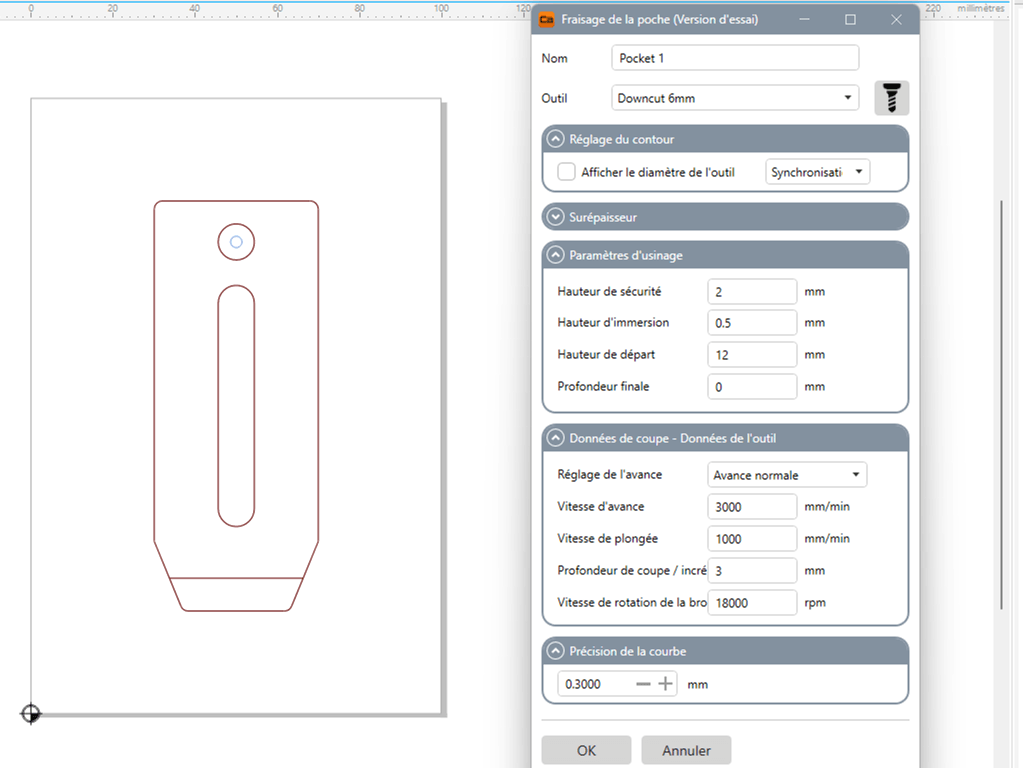Image resolution: width=1023 pixels, height=768 pixels.
Task: Click the chevron on Réglage du contour header
Action: pos(556,139)
